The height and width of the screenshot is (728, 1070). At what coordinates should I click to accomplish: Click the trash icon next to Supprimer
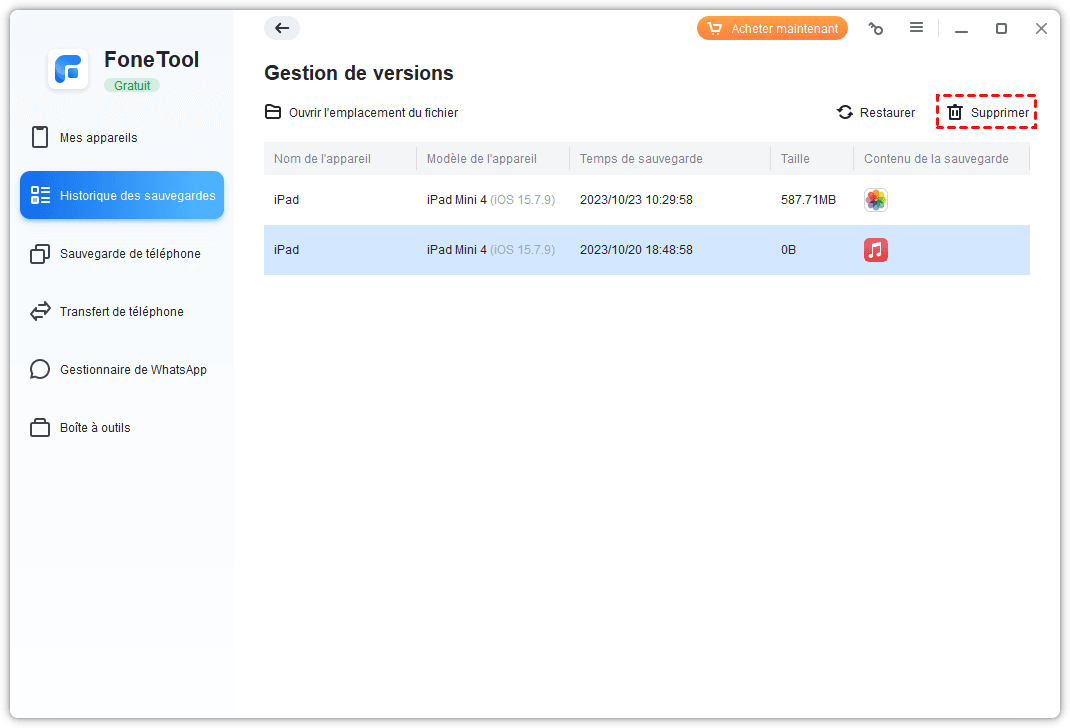pos(955,113)
